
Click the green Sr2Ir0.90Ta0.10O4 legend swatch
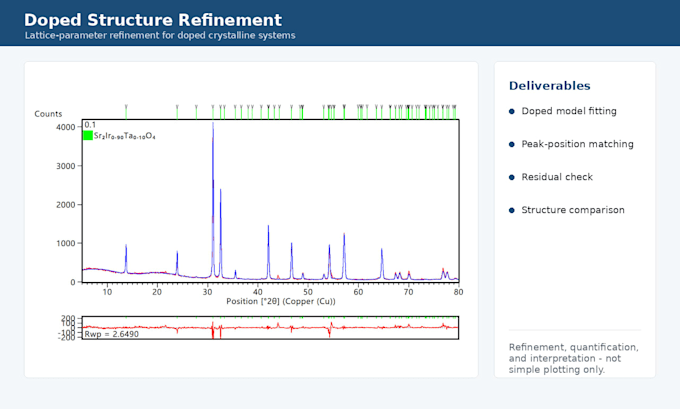[x=88, y=136]
